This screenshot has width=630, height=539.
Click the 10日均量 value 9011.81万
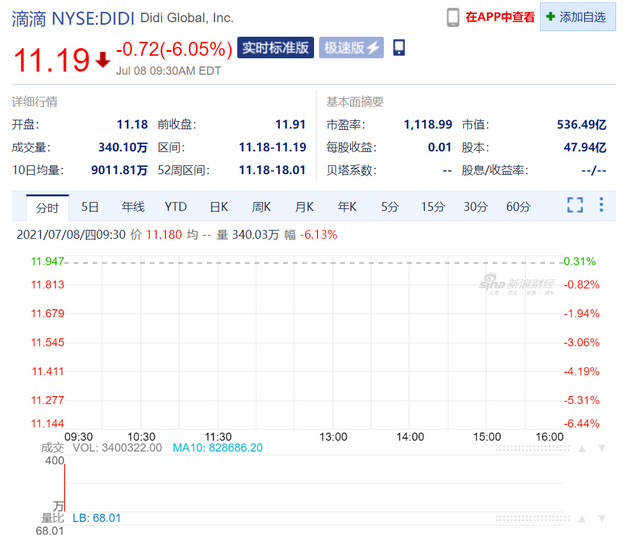click(119, 170)
